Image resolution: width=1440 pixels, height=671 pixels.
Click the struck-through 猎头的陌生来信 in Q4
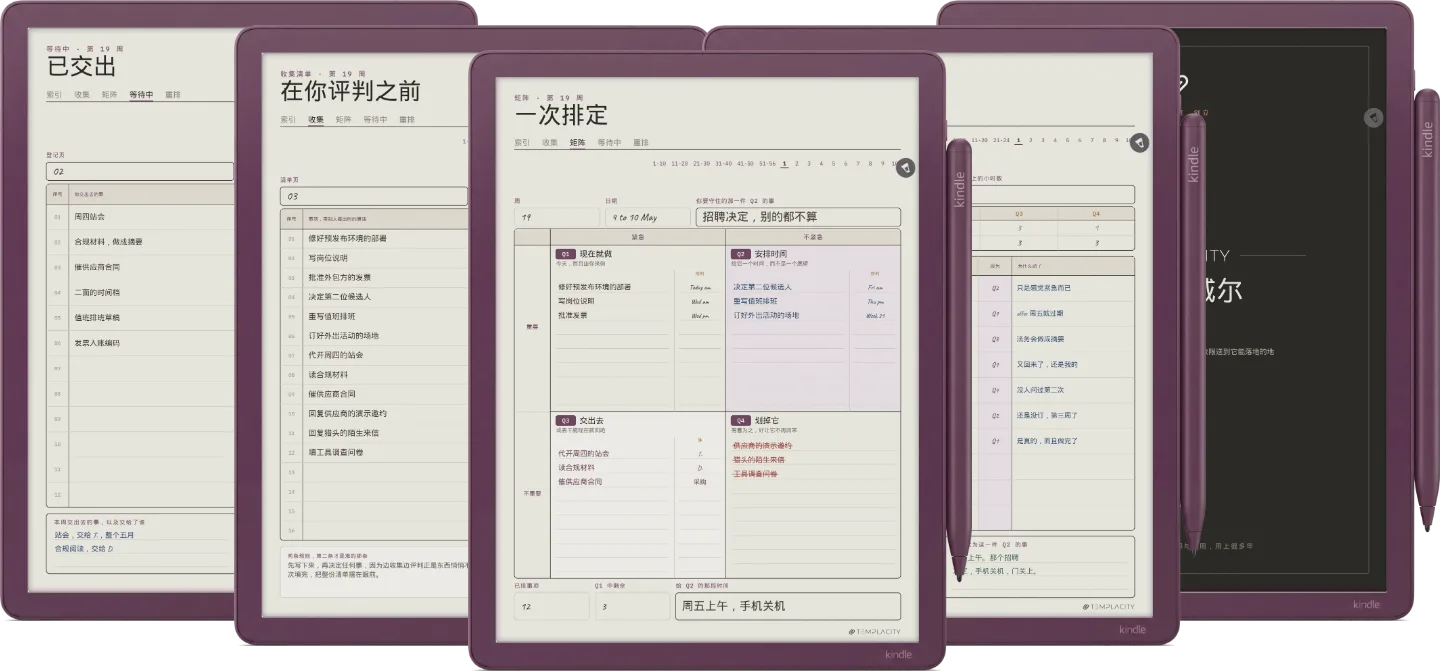pyautogui.click(x=759, y=459)
